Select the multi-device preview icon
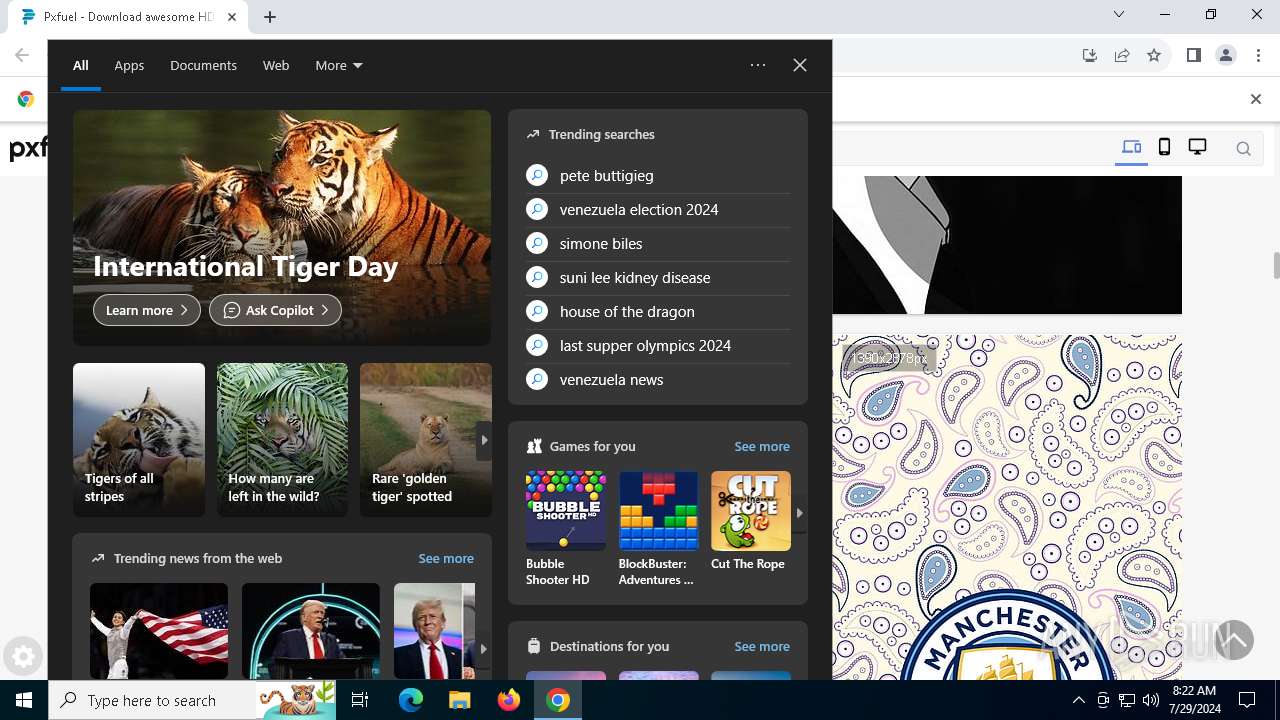This screenshot has height=720, width=1280. [x=1131, y=148]
